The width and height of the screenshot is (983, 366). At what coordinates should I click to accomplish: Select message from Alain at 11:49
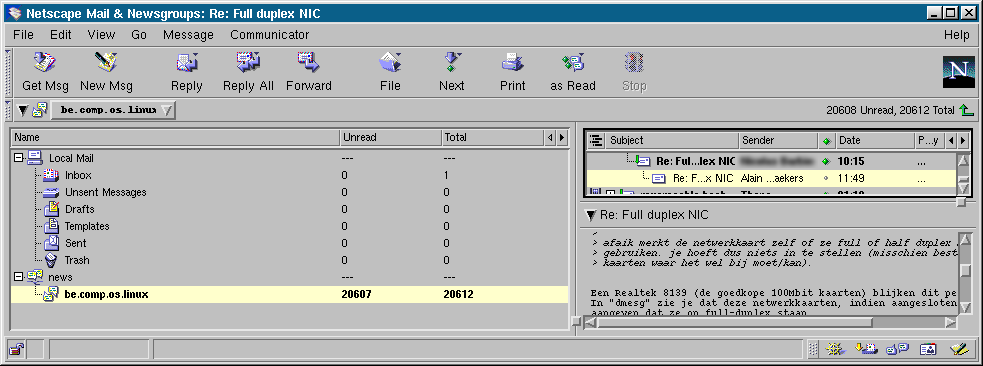click(x=771, y=179)
